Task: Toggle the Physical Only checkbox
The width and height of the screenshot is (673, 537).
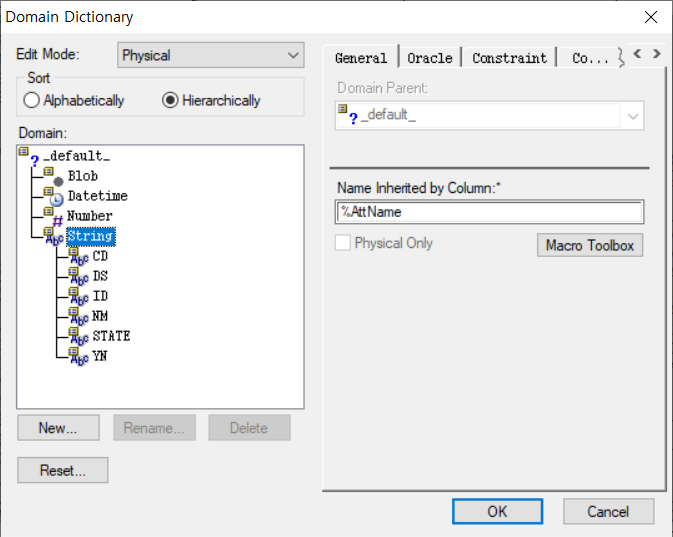Action: [343, 243]
